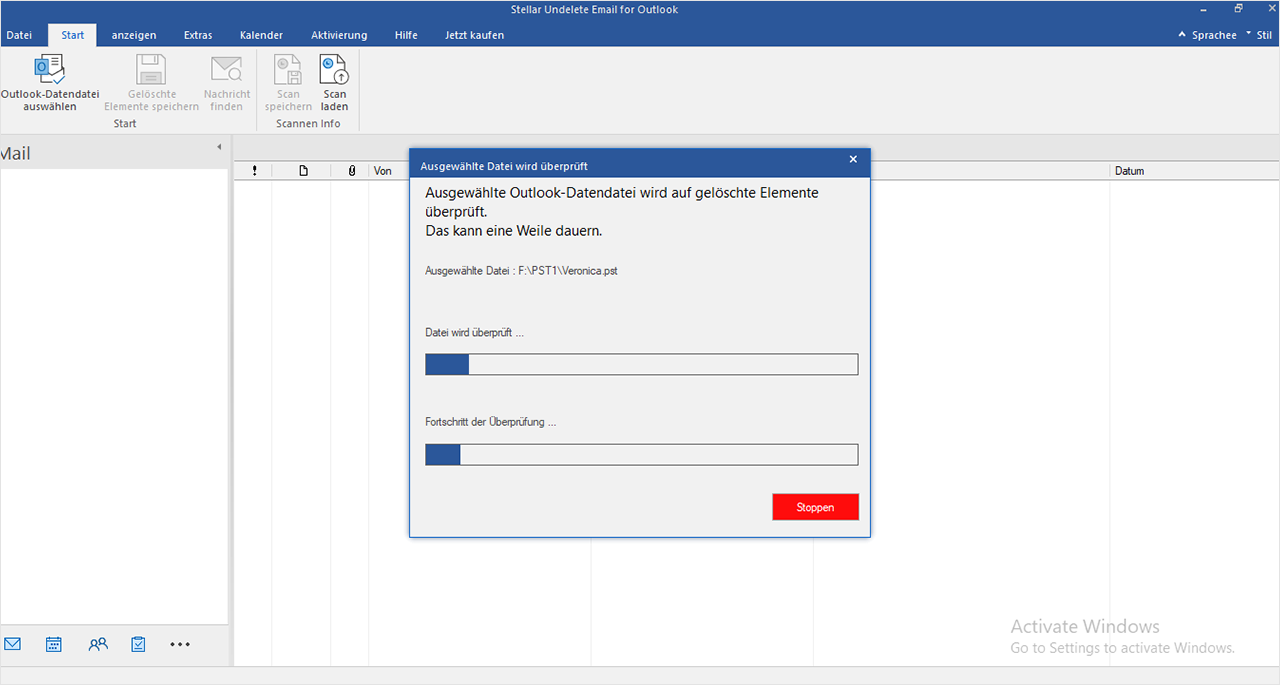Click the importance (!) column header
The image size is (1280, 685).
pos(254,171)
